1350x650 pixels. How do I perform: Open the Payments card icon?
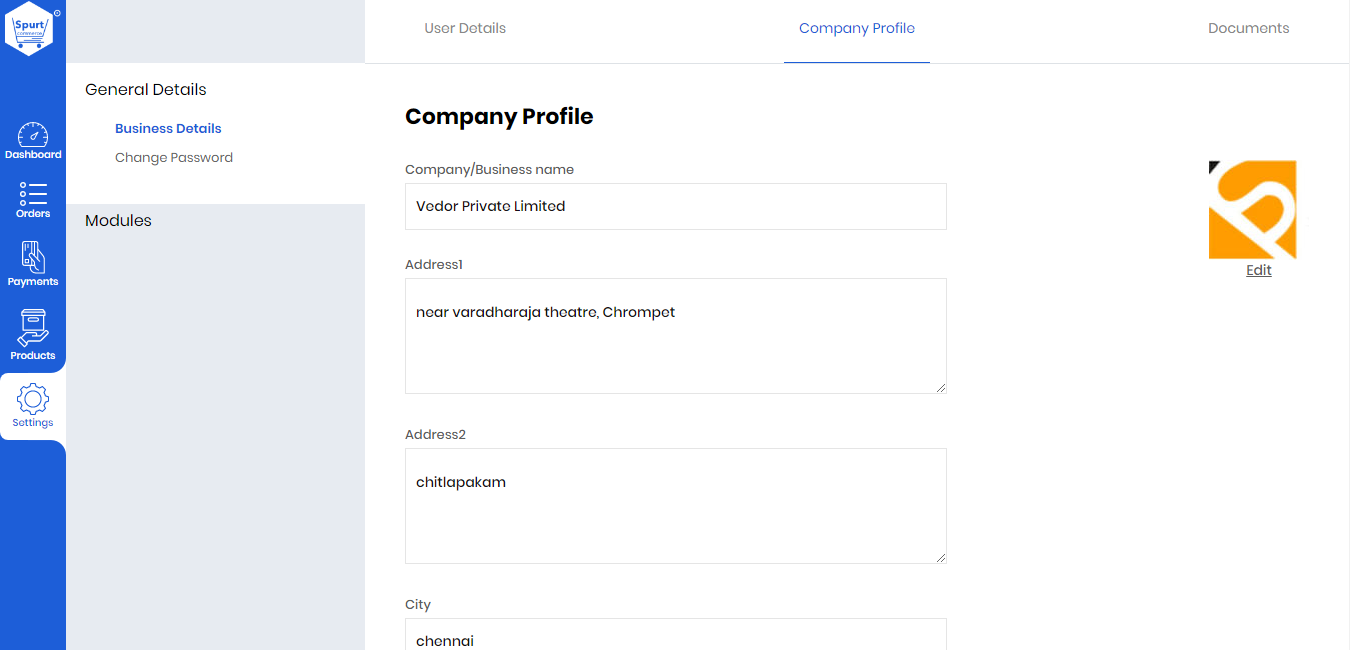(x=33, y=257)
